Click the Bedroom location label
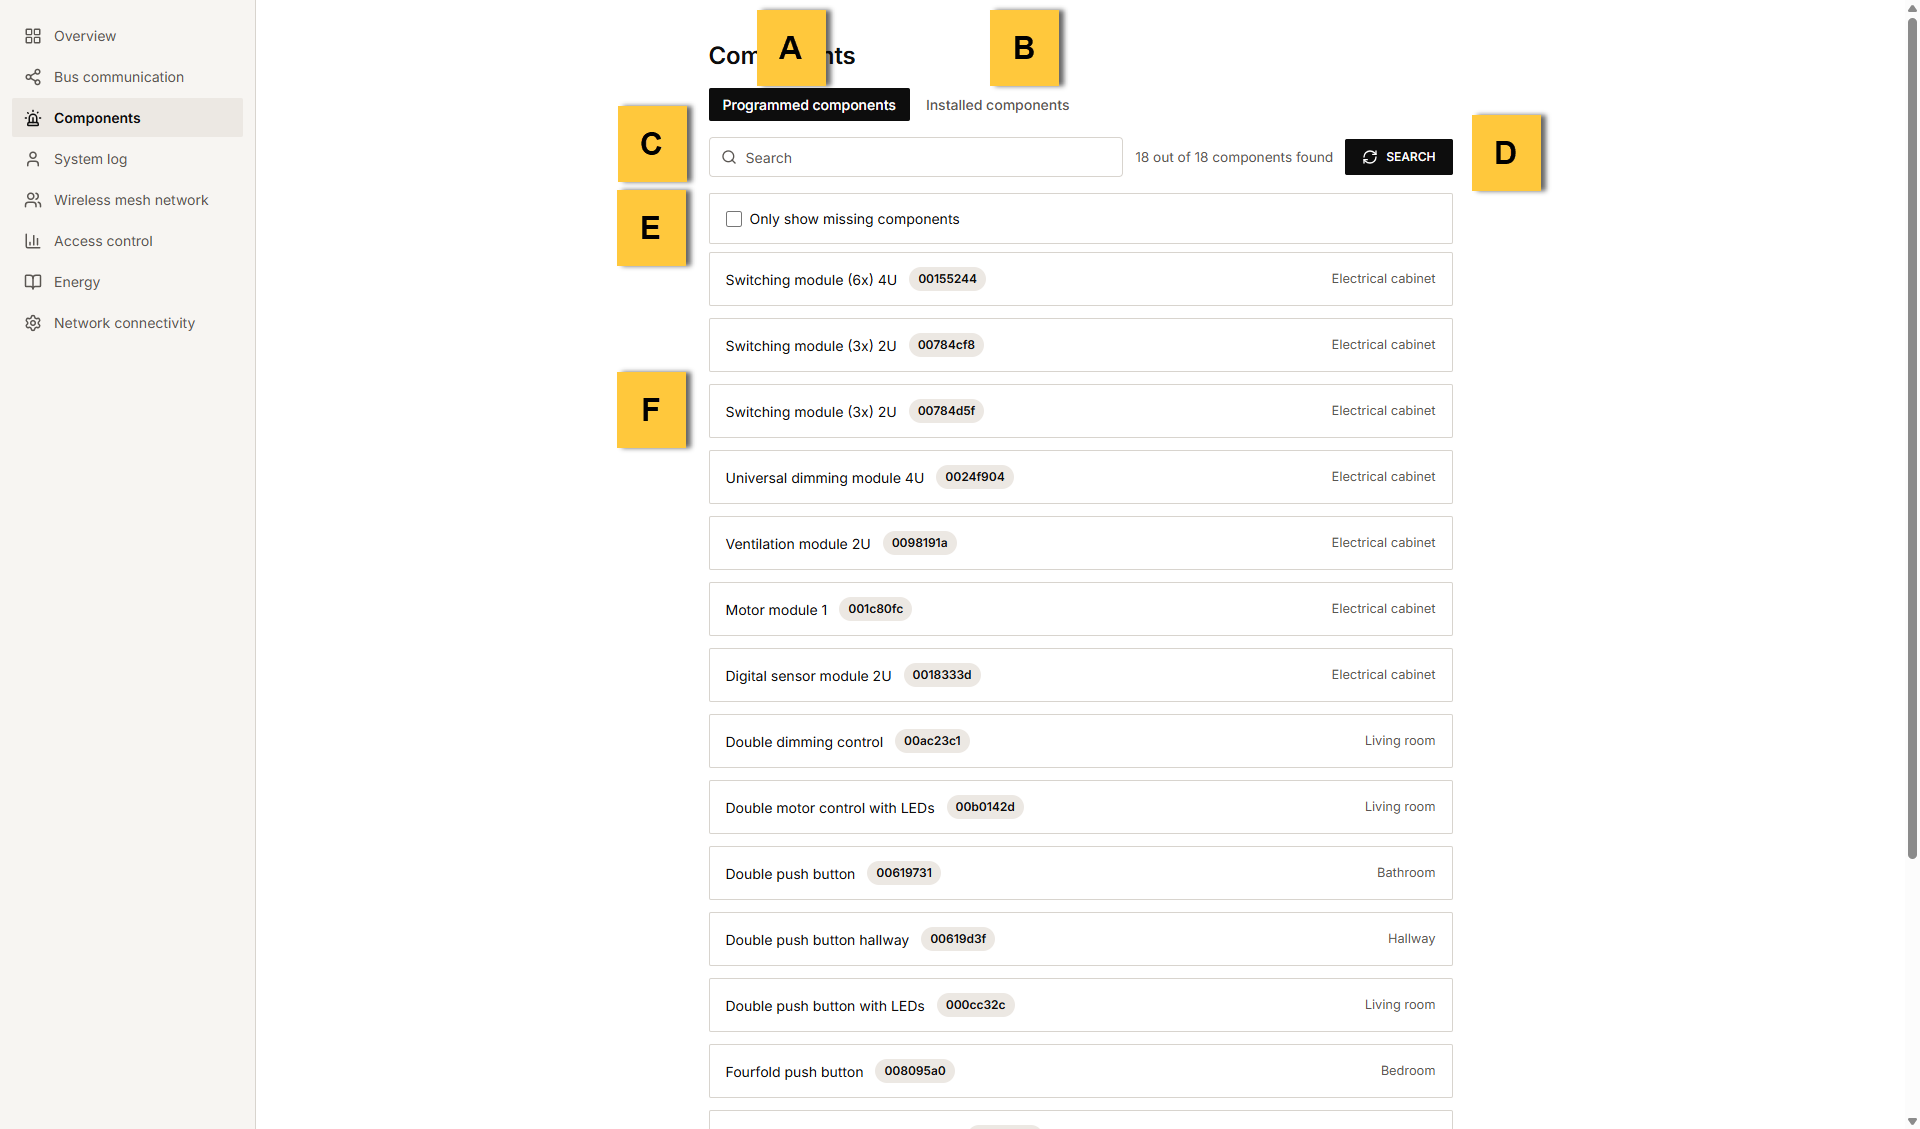The image size is (1920, 1129). pos(1407,1071)
